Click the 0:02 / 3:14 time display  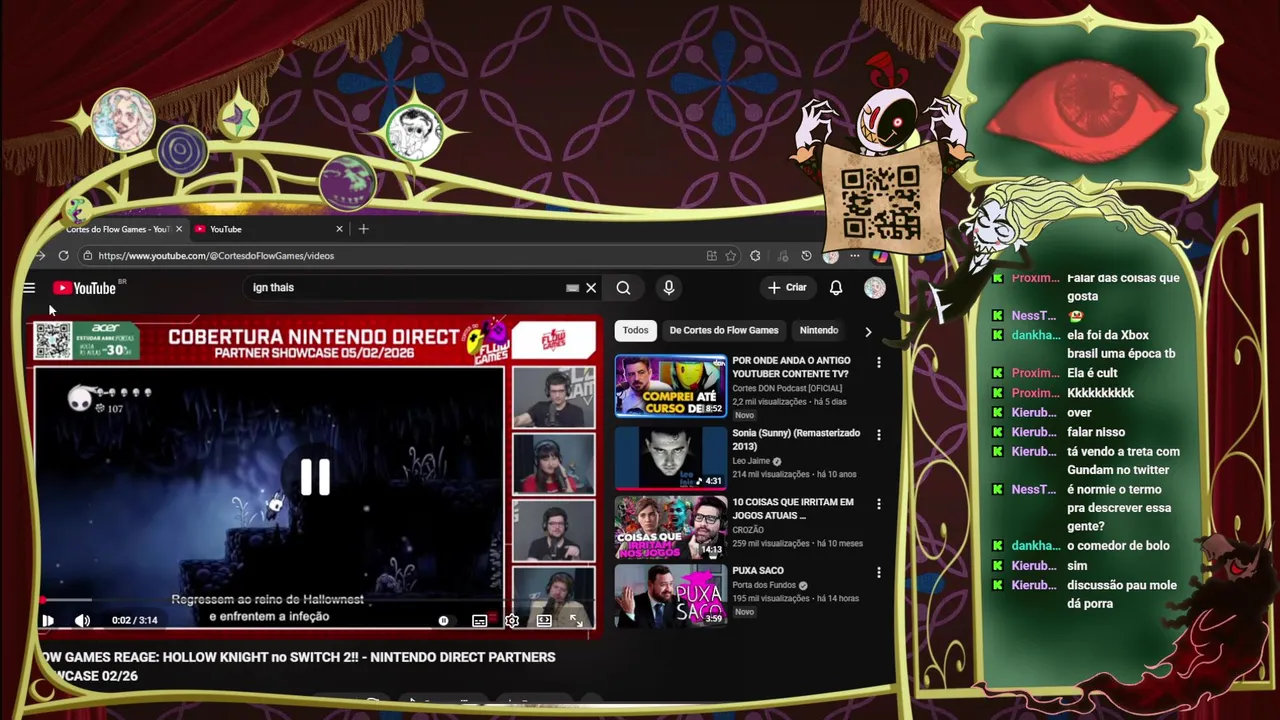coord(134,620)
